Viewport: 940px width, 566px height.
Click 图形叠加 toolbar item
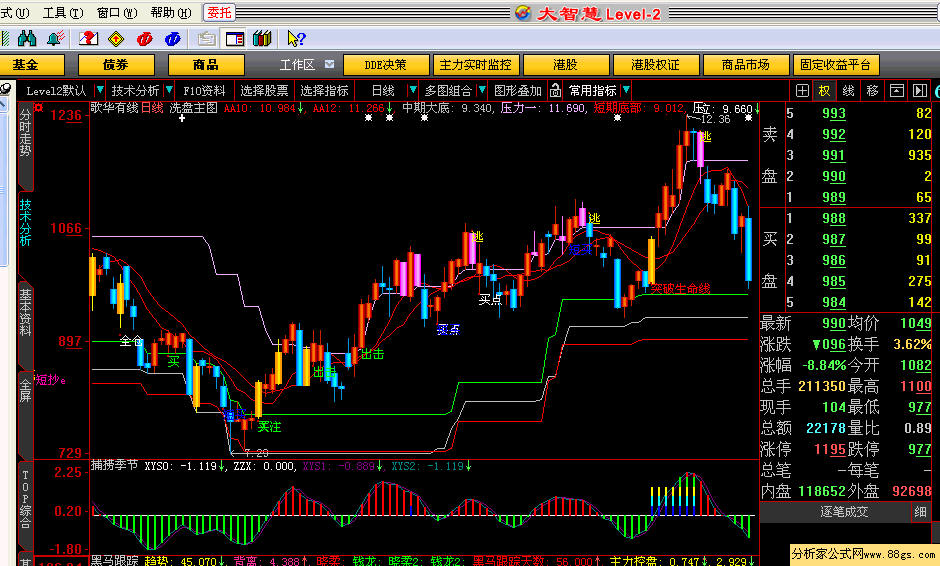click(x=518, y=91)
